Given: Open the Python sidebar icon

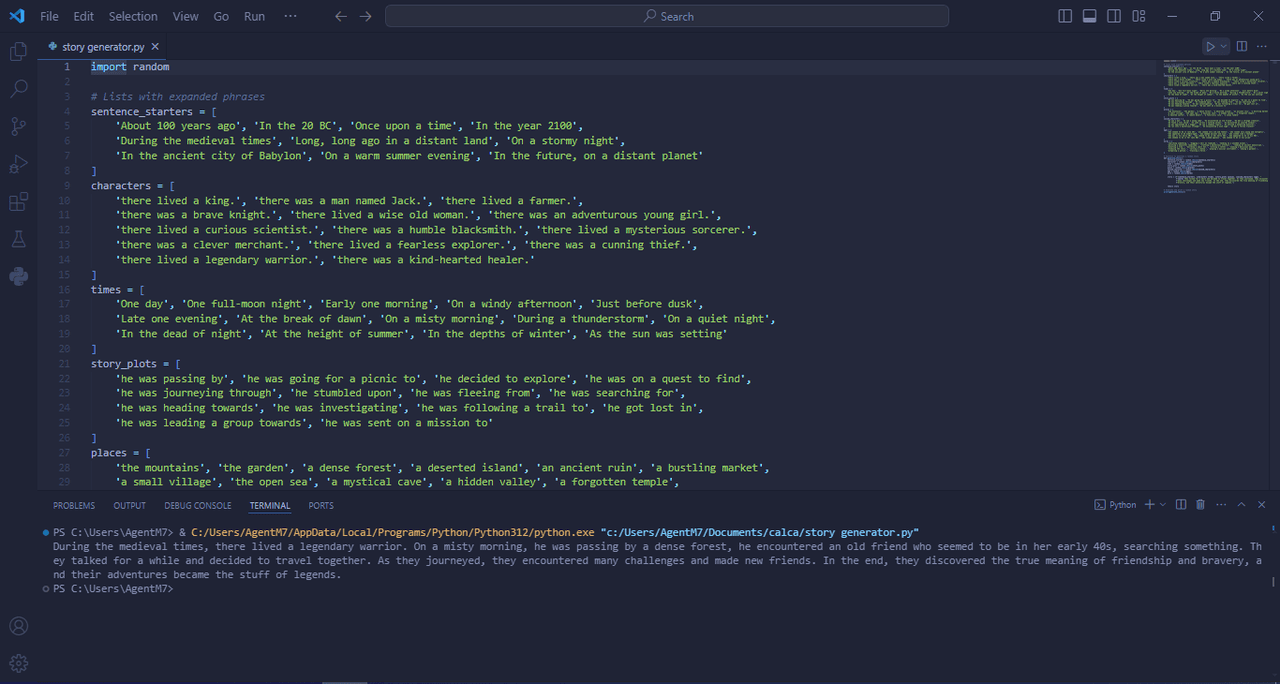Looking at the screenshot, I should pyautogui.click(x=18, y=277).
